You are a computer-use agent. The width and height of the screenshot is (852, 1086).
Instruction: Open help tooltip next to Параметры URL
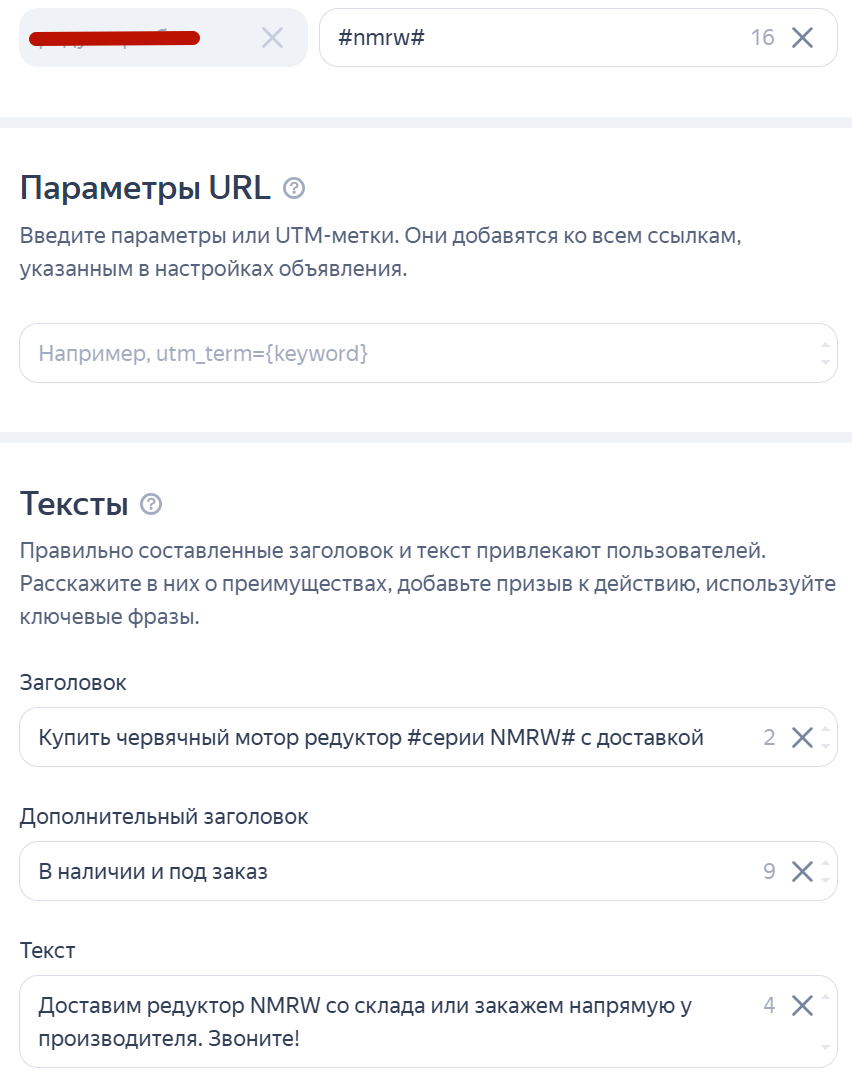pyautogui.click(x=294, y=188)
